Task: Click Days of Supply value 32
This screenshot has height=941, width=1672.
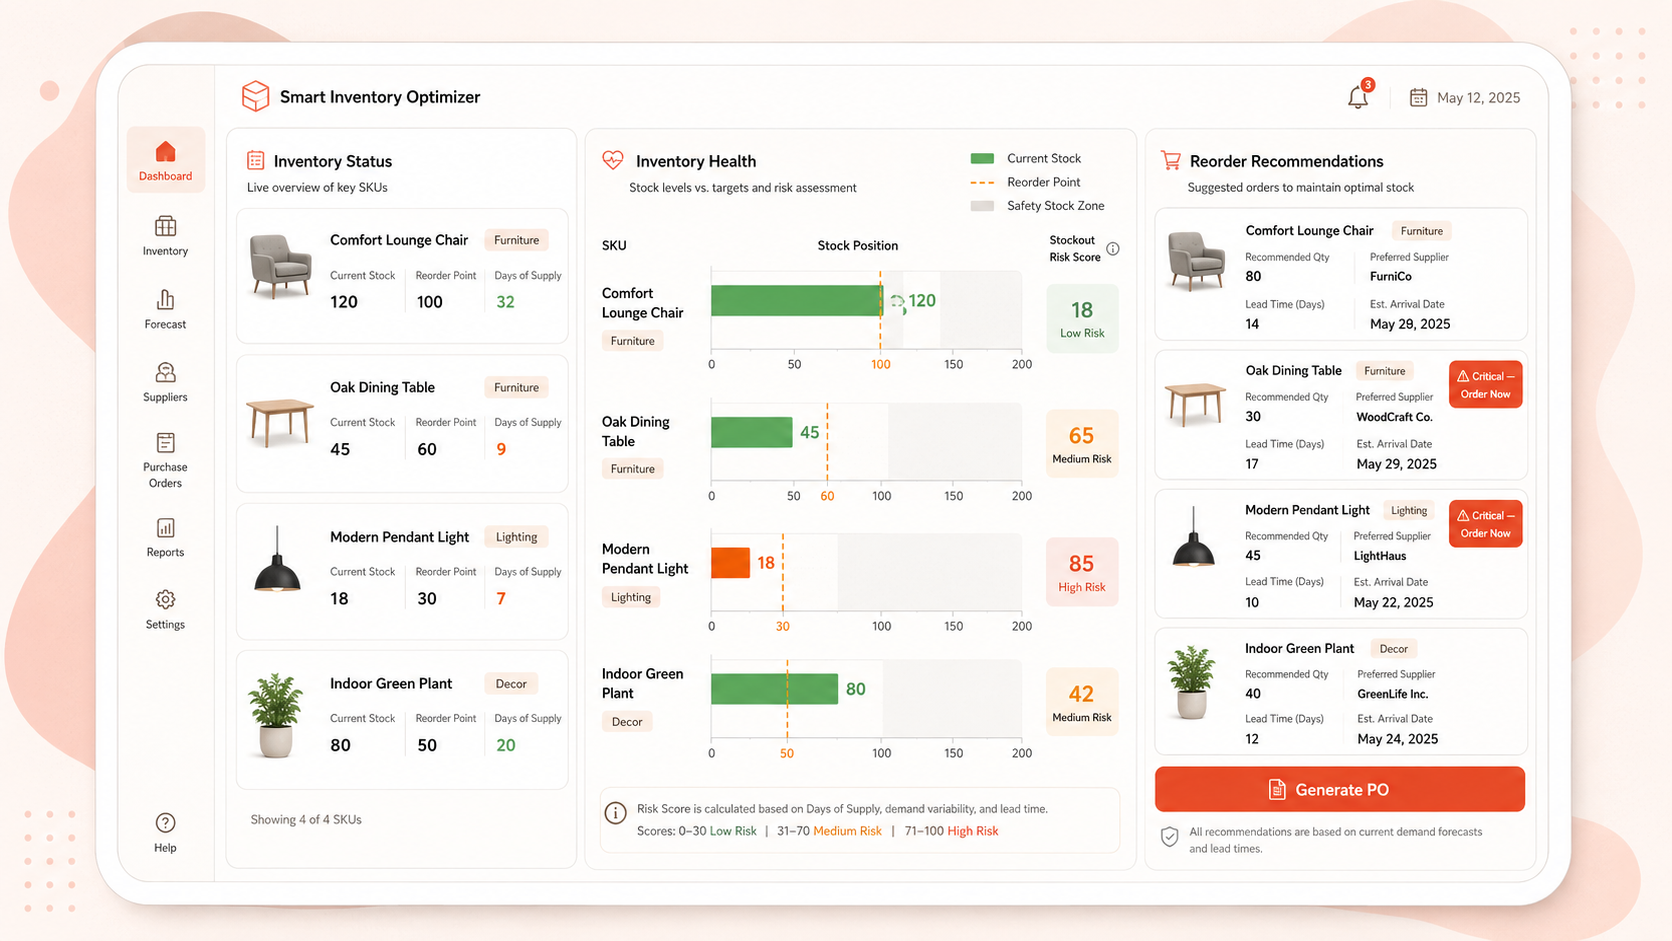Action: tap(506, 302)
